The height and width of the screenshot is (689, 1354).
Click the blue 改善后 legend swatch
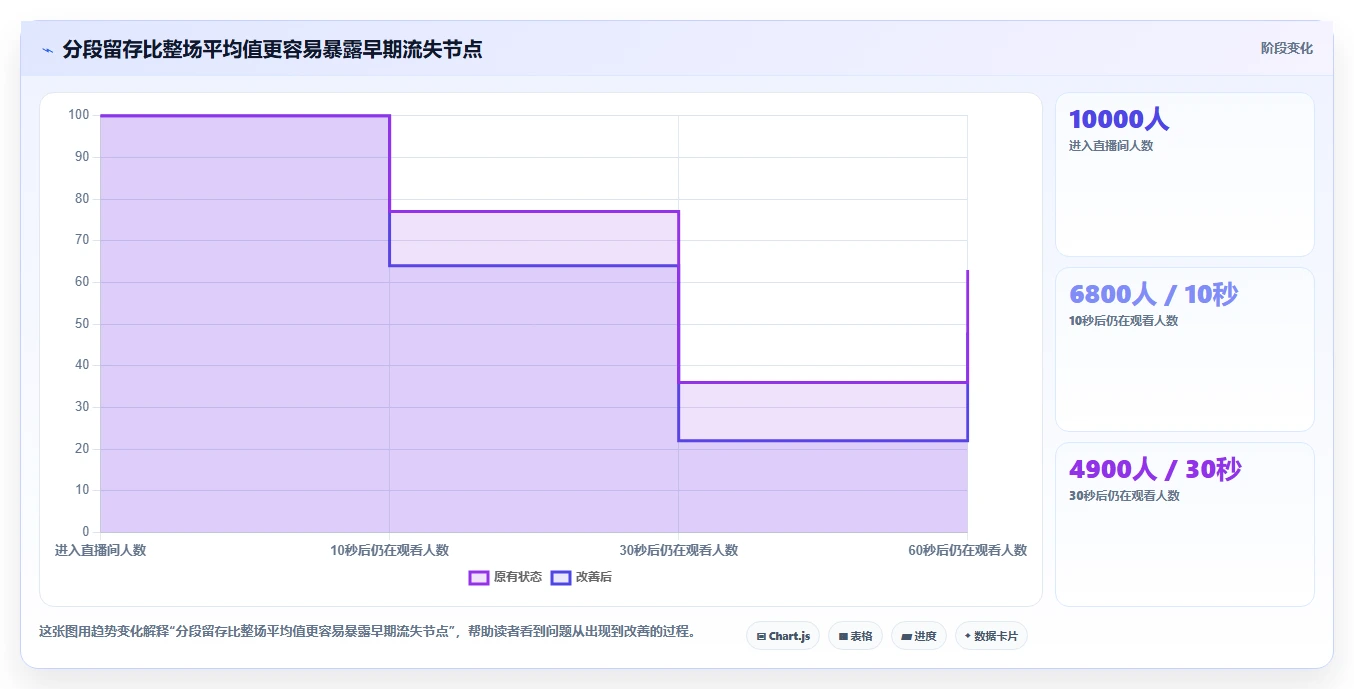pos(561,577)
